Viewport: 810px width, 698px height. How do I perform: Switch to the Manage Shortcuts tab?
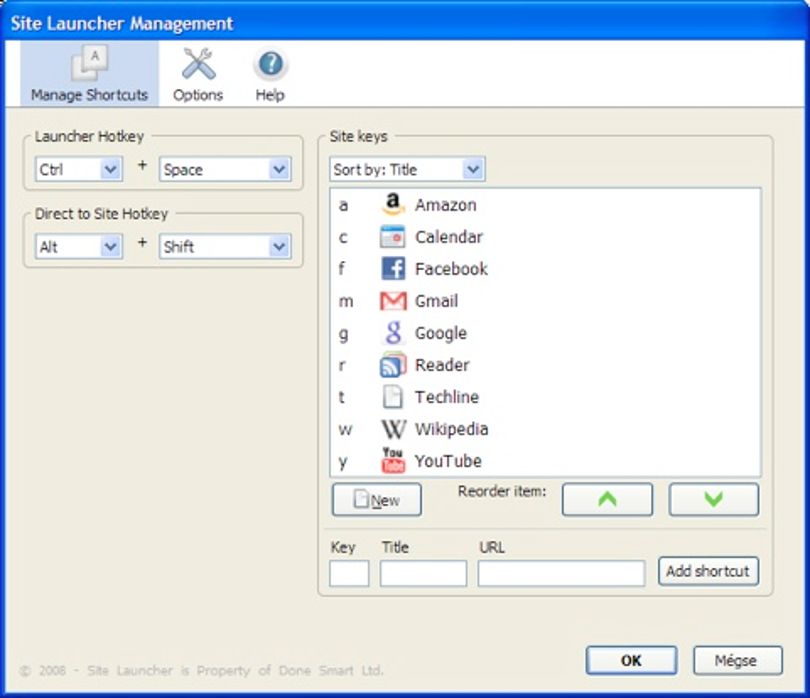point(89,74)
